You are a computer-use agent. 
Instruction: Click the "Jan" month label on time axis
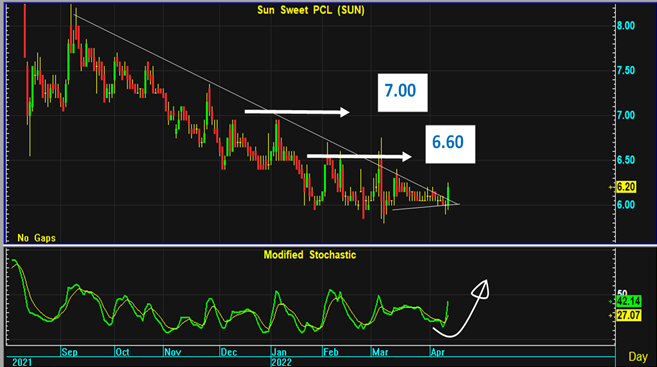279,352
